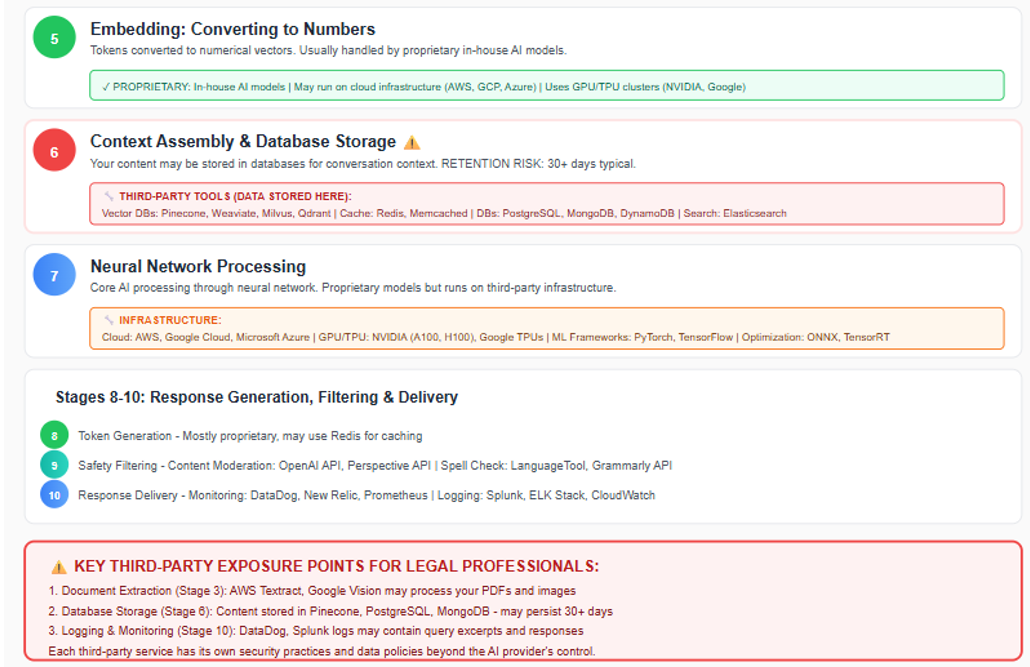This screenshot has height=667, width=1030.
Task: Click the blue stage 7 circle
Action: click(x=55, y=275)
